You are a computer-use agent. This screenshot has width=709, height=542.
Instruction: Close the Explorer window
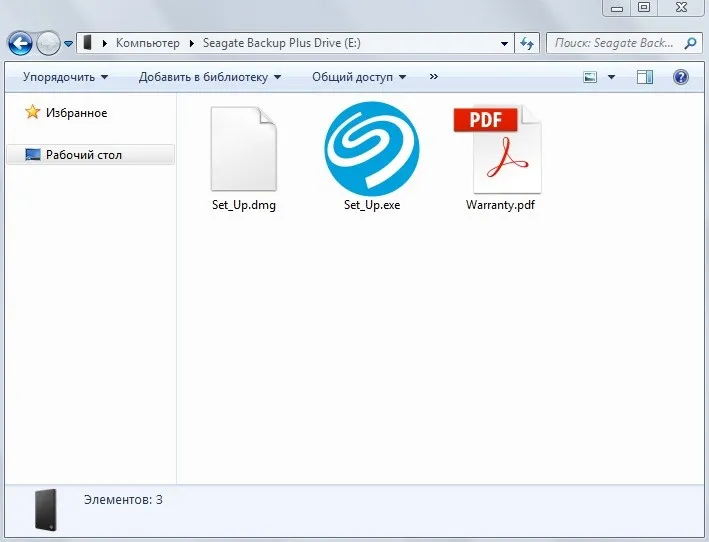pyautogui.click(x=681, y=8)
